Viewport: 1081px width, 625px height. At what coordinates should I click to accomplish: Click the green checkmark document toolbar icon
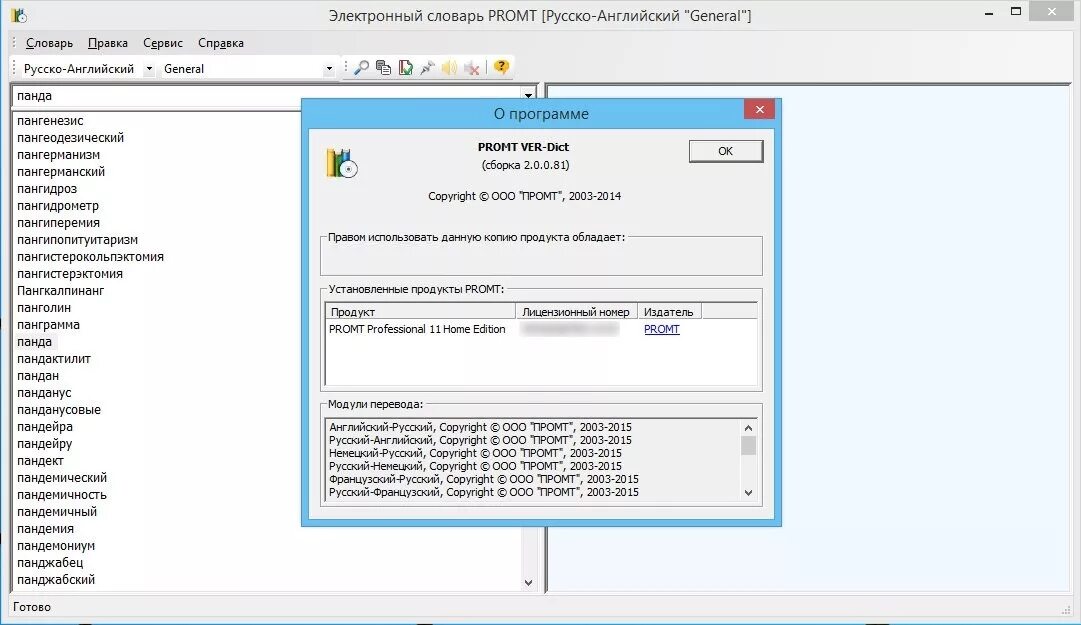click(x=405, y=68)
